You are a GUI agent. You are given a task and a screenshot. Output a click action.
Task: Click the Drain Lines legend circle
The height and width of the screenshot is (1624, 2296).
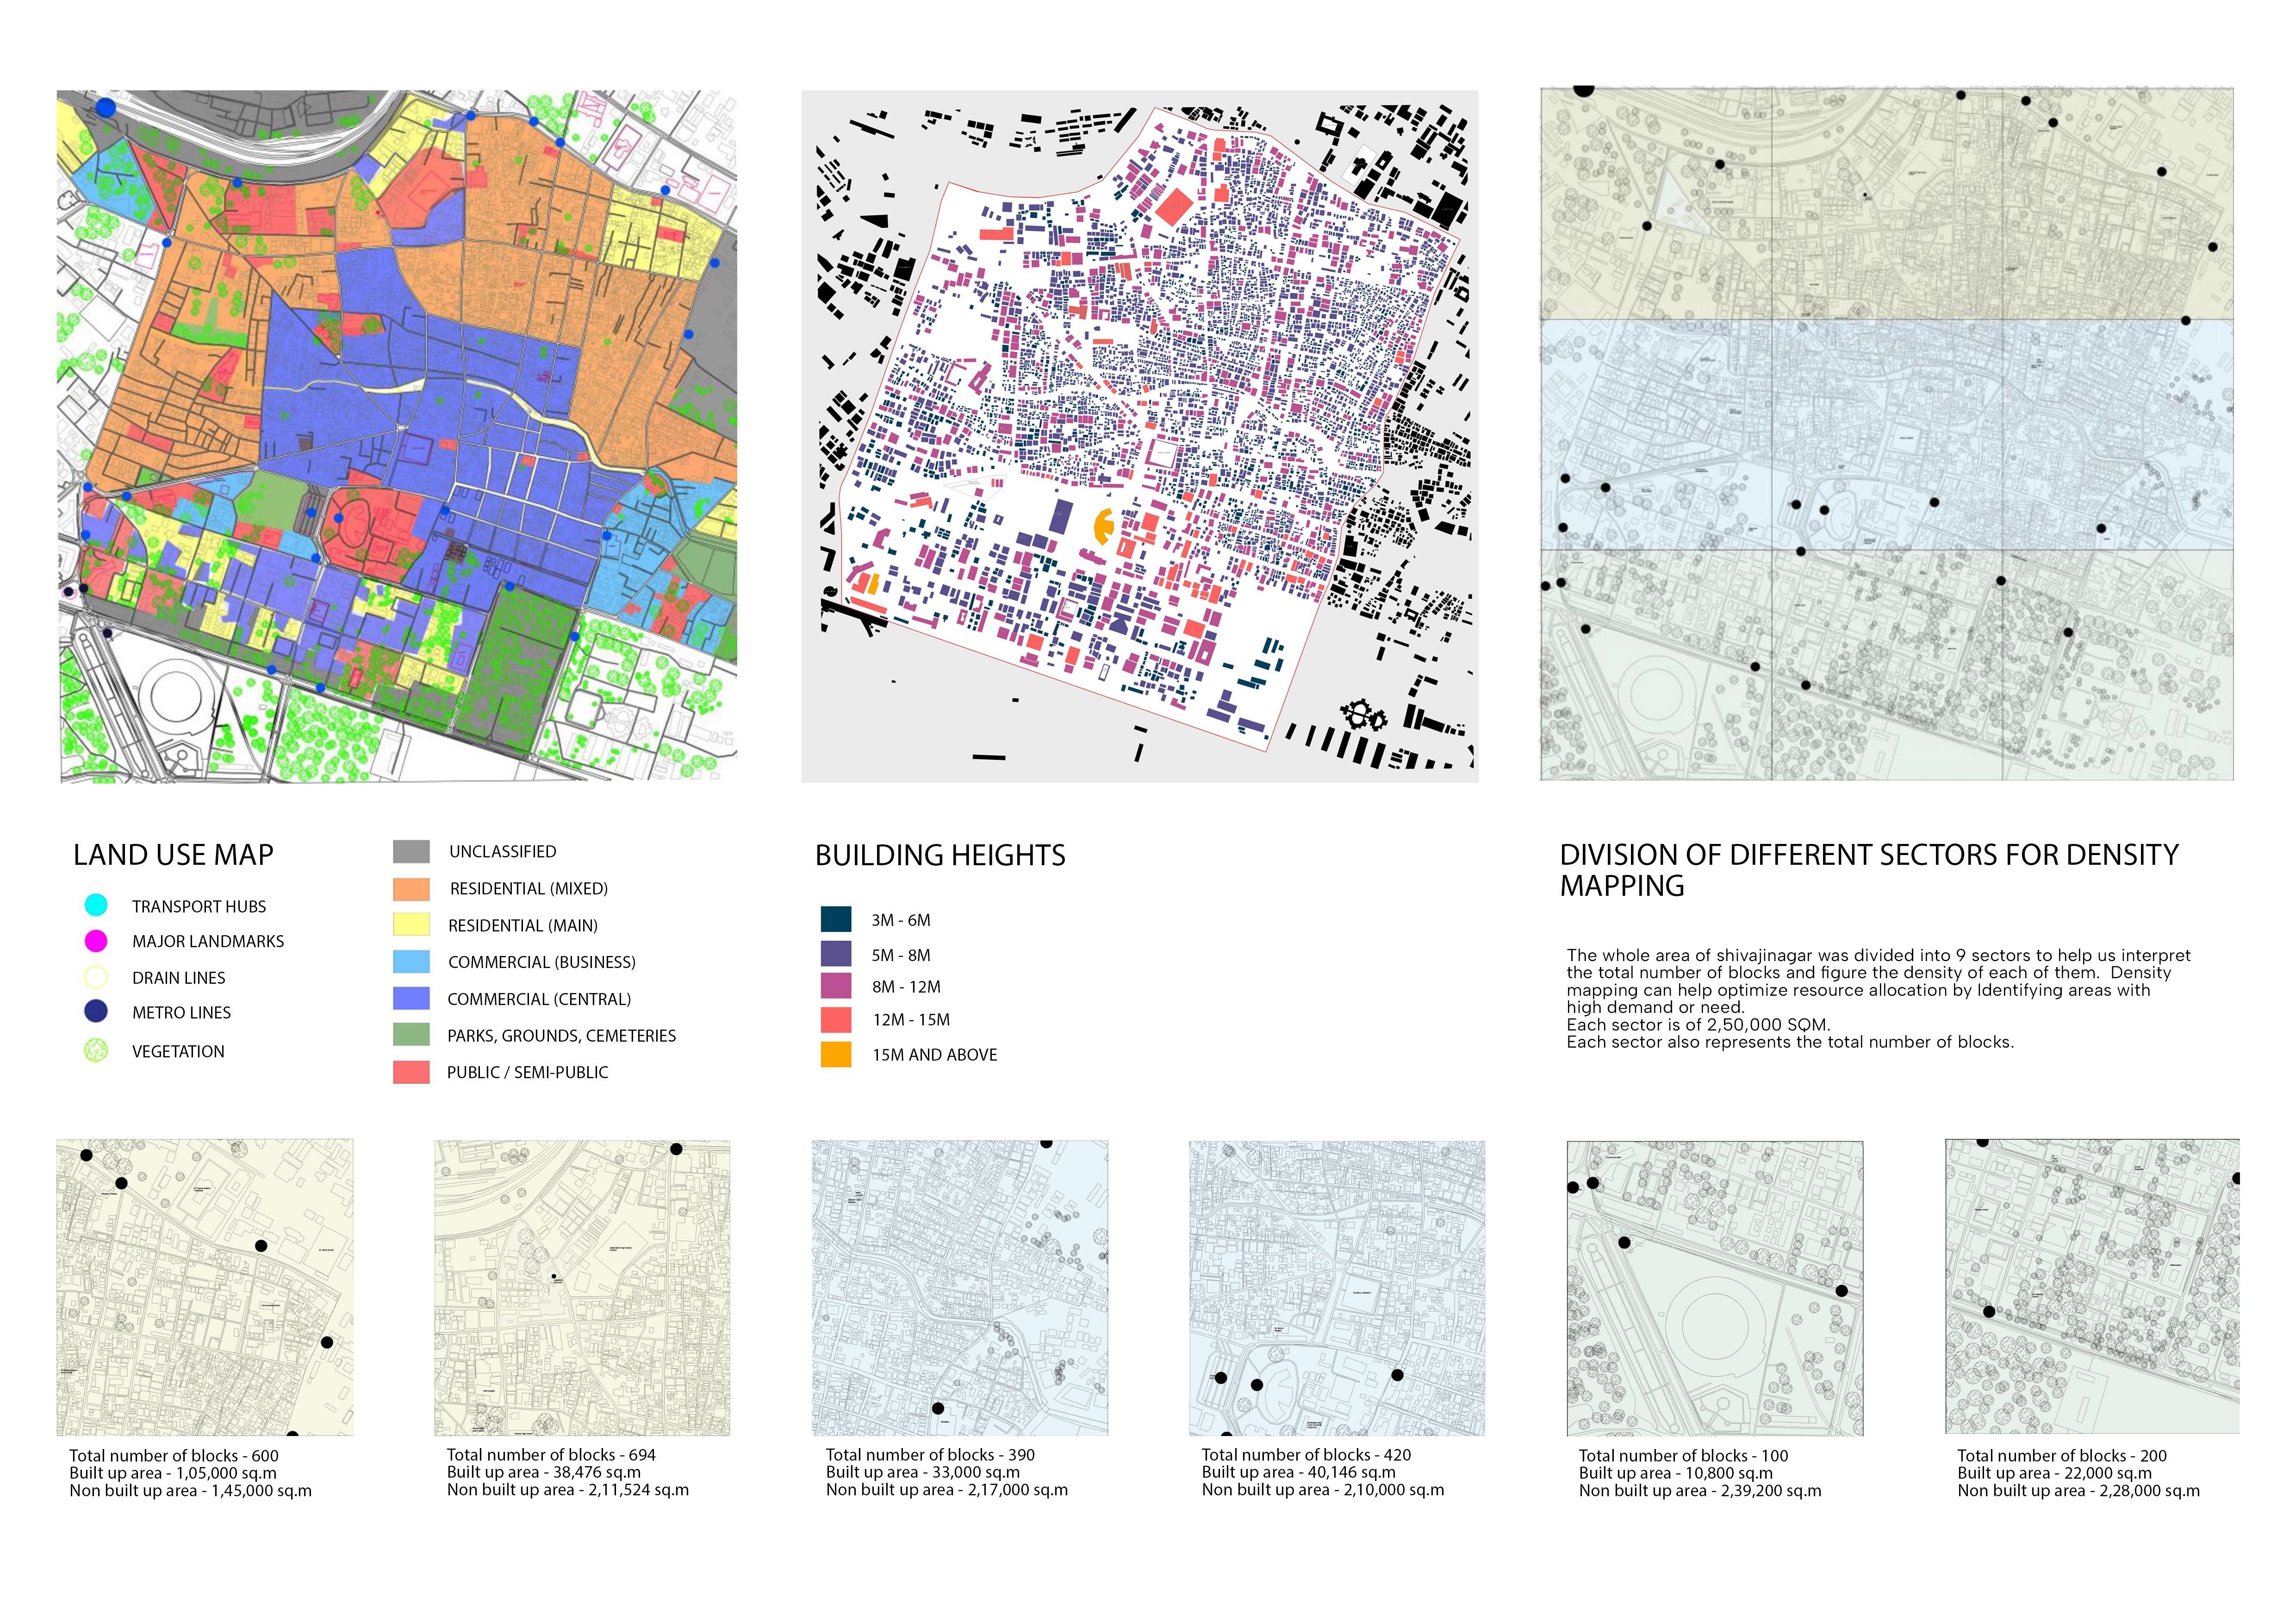(x=96, y=977)
